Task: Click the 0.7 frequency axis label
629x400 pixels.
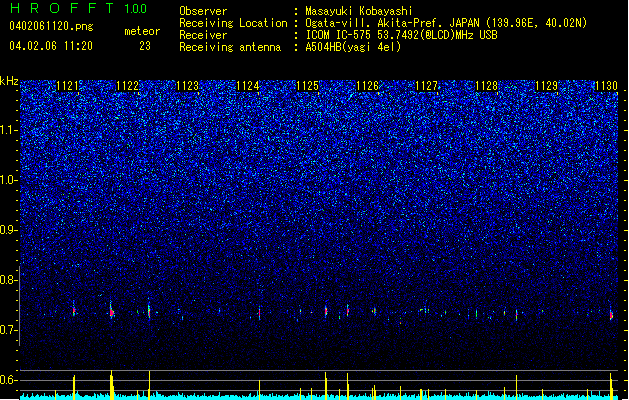Action: pyautogui.click(x=9, y=330)
